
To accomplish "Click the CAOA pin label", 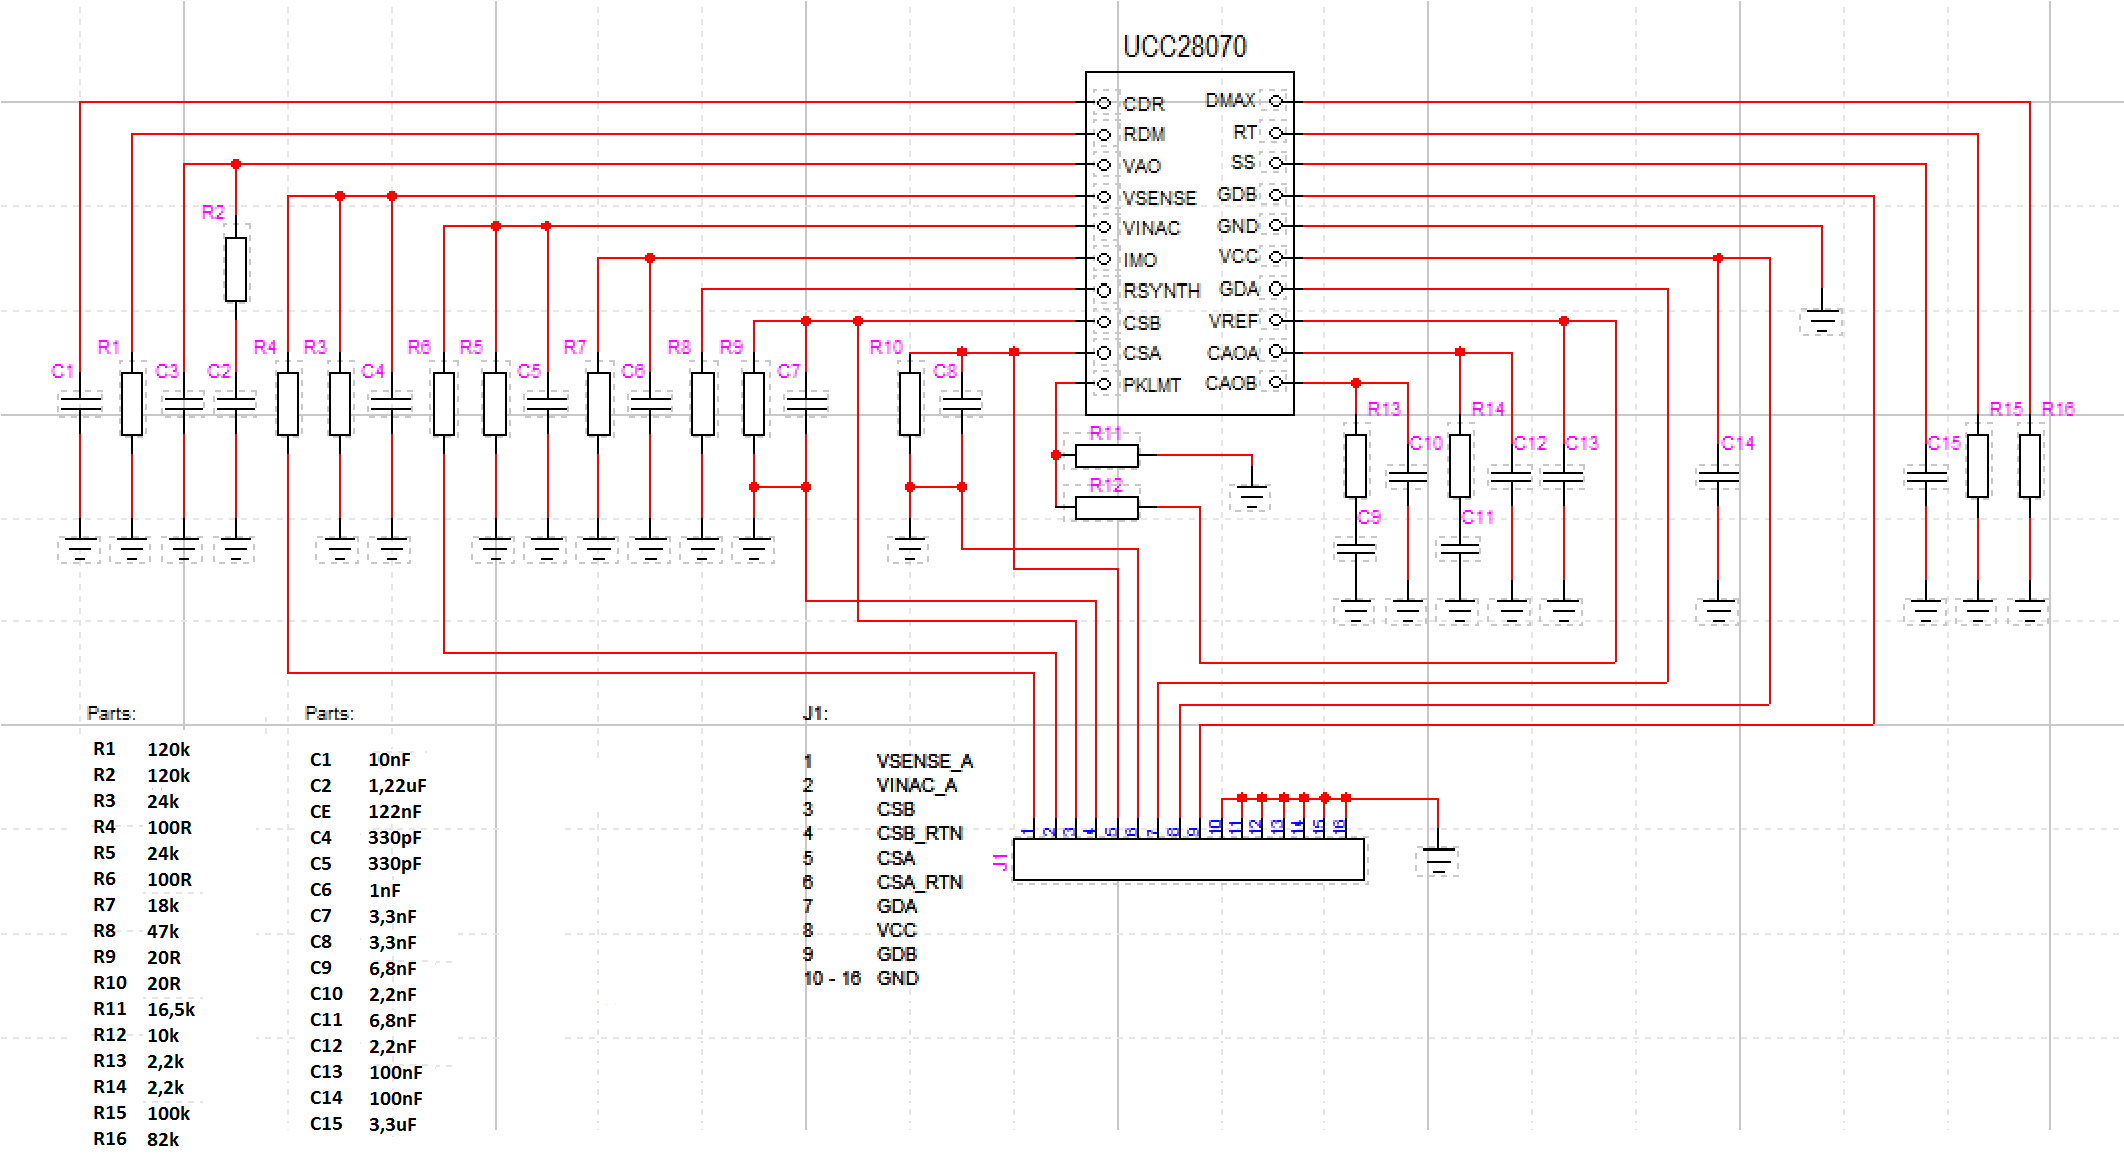I will coord(1232,353).
